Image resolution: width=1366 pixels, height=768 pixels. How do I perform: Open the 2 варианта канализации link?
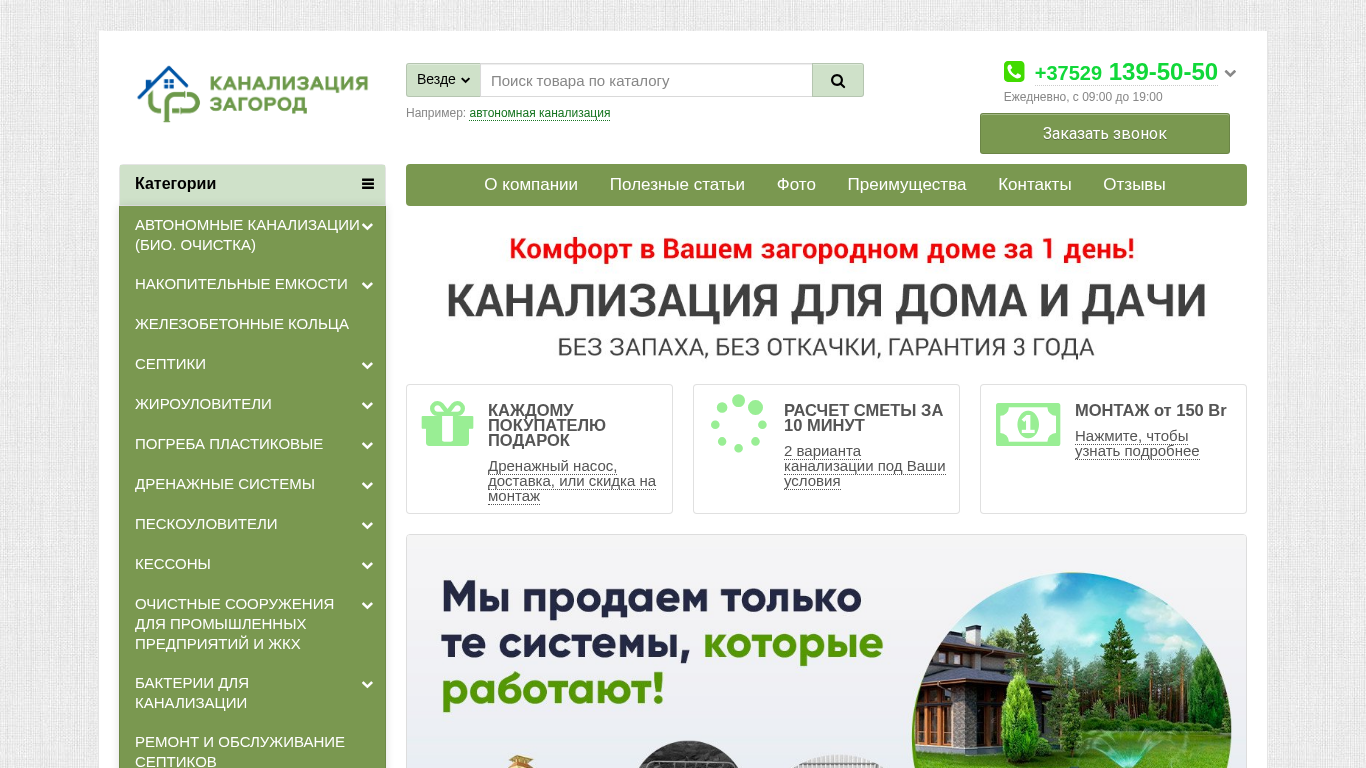click(x=865, y=466)
